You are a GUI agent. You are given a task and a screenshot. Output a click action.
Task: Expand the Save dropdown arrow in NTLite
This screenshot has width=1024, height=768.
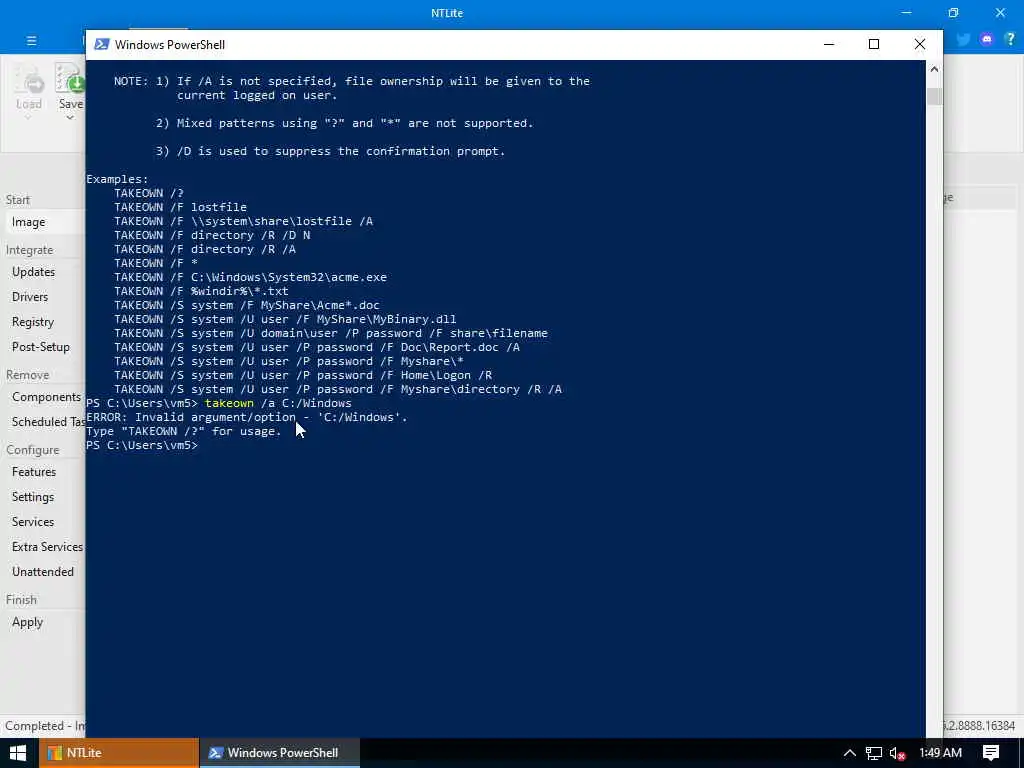click(x=69, y=118)
